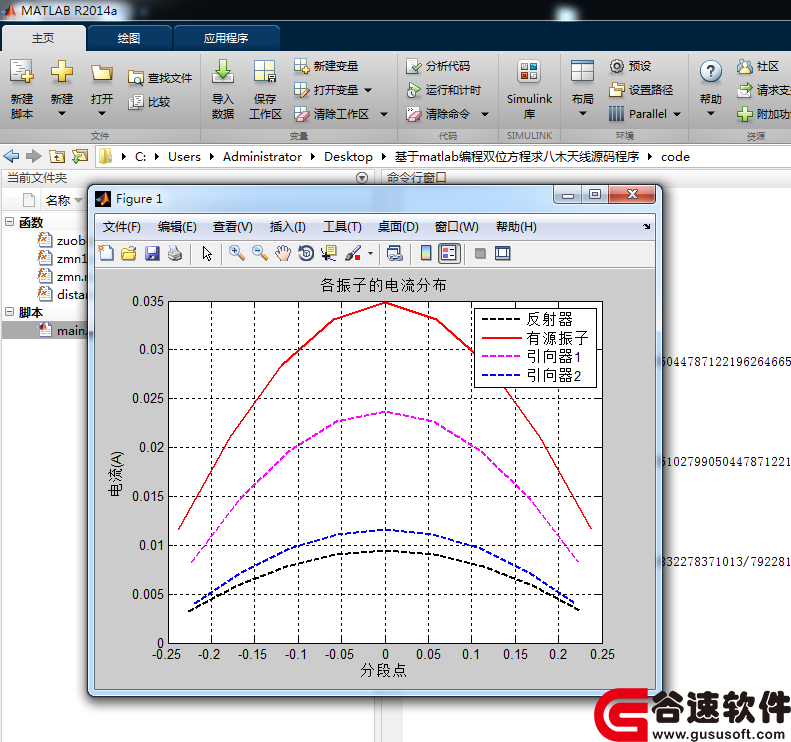Open Figure 1 桌面(D) menu
Viewport: 791px width, 742px height.
[398, 227]
